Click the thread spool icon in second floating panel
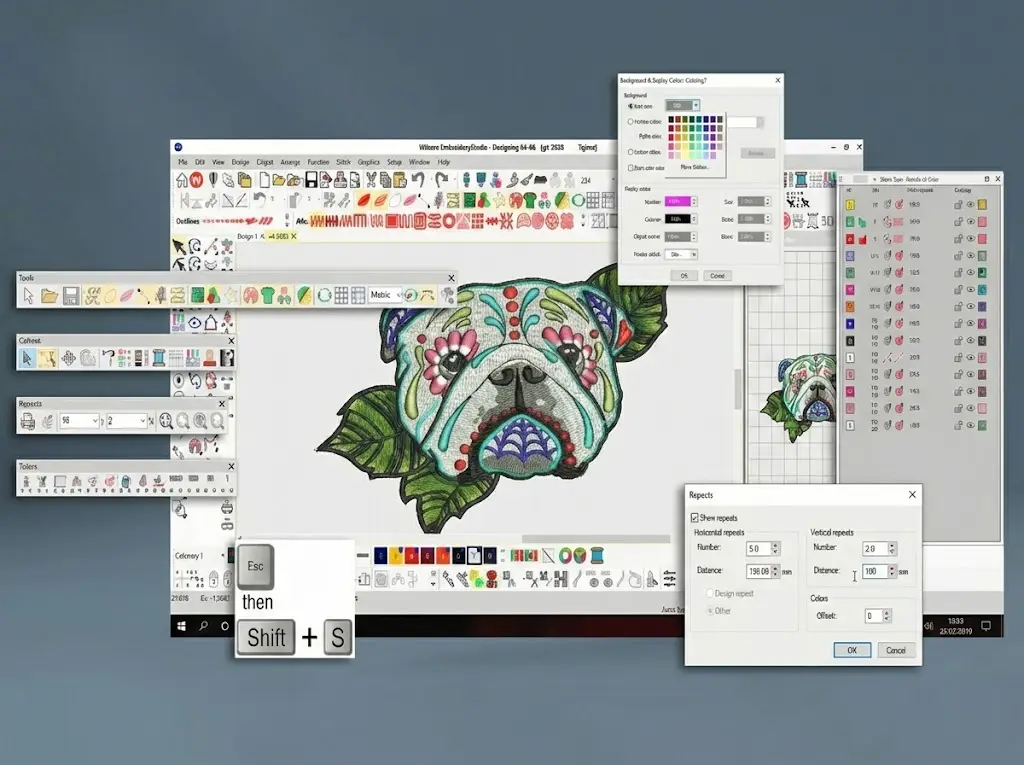The image size is (1024, 765). point(157,357)
